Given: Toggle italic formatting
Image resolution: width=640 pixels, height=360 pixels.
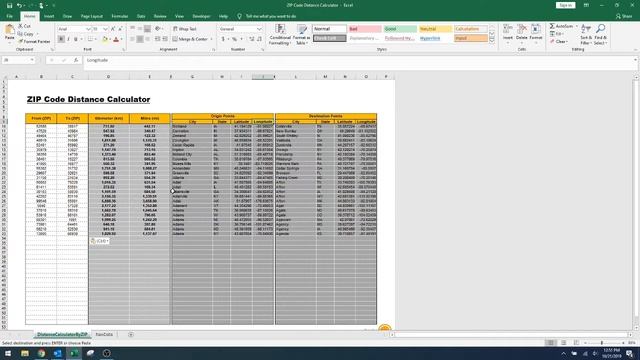Looking at the screenshot, I should (68, 39).
